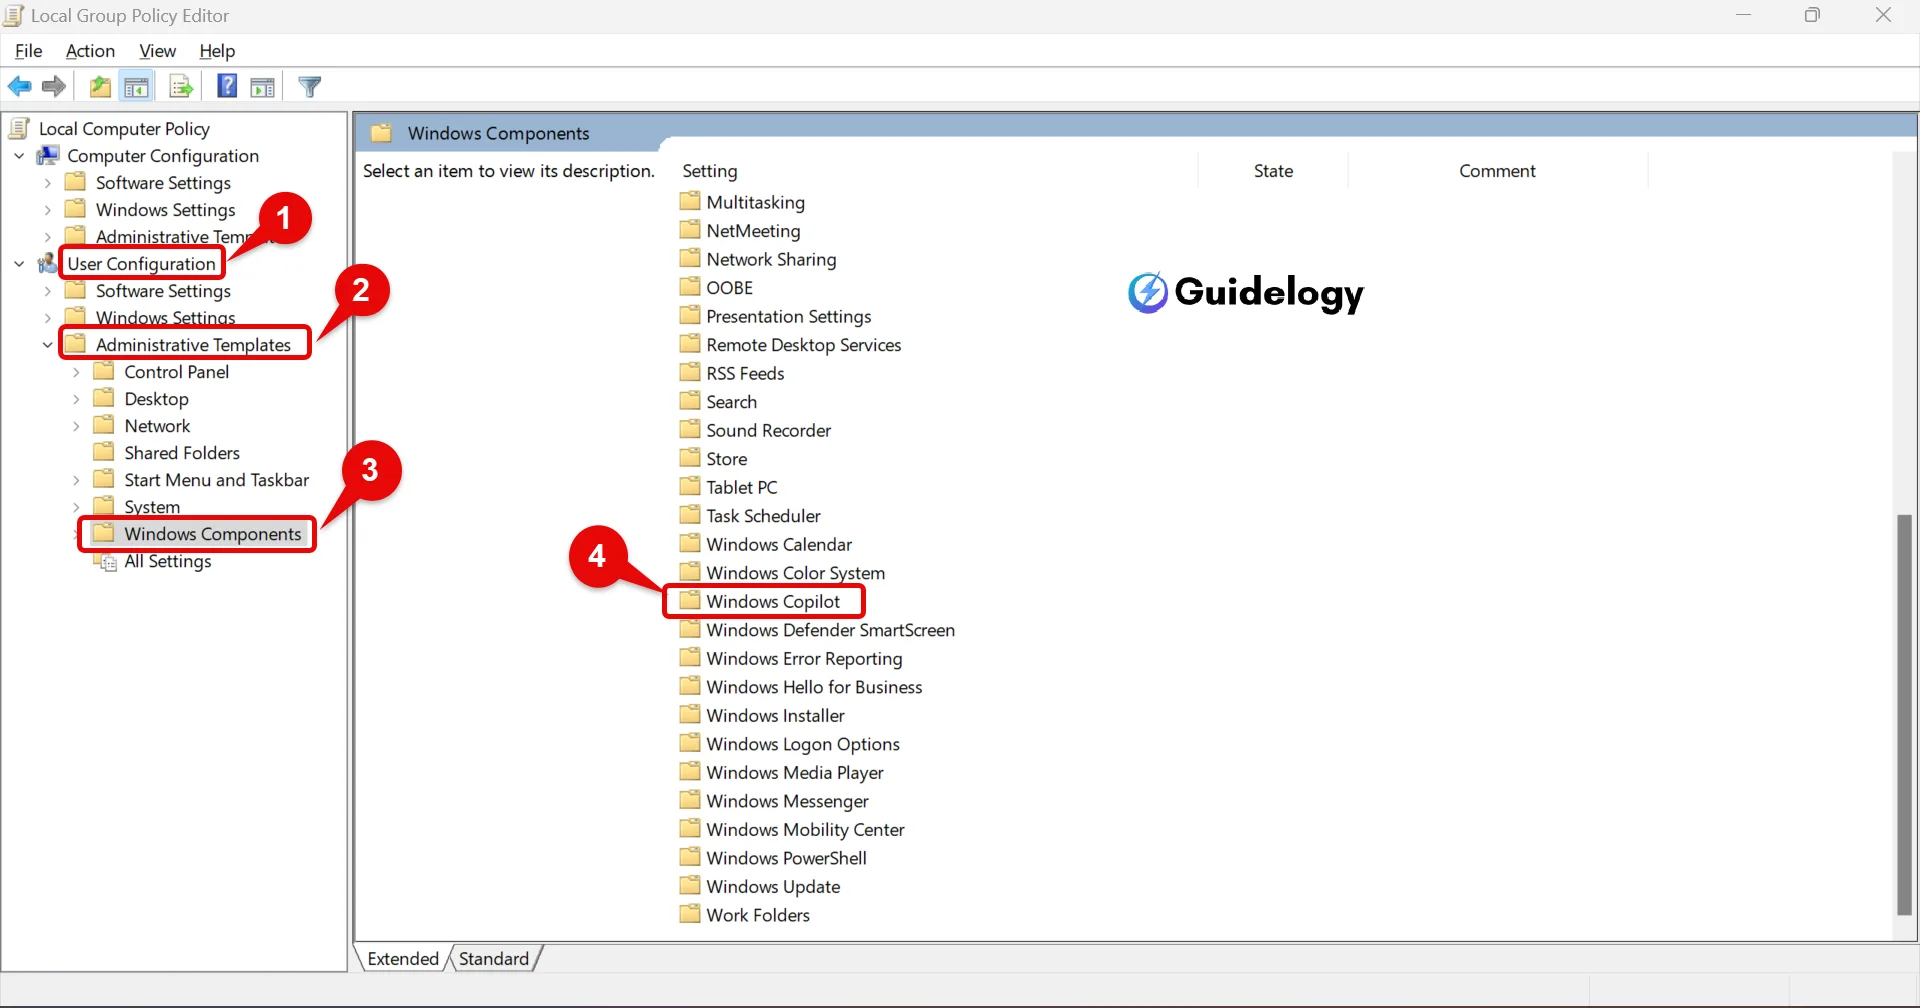
Task: Click the Windows Update folder icon
Action: click(690, 885)
